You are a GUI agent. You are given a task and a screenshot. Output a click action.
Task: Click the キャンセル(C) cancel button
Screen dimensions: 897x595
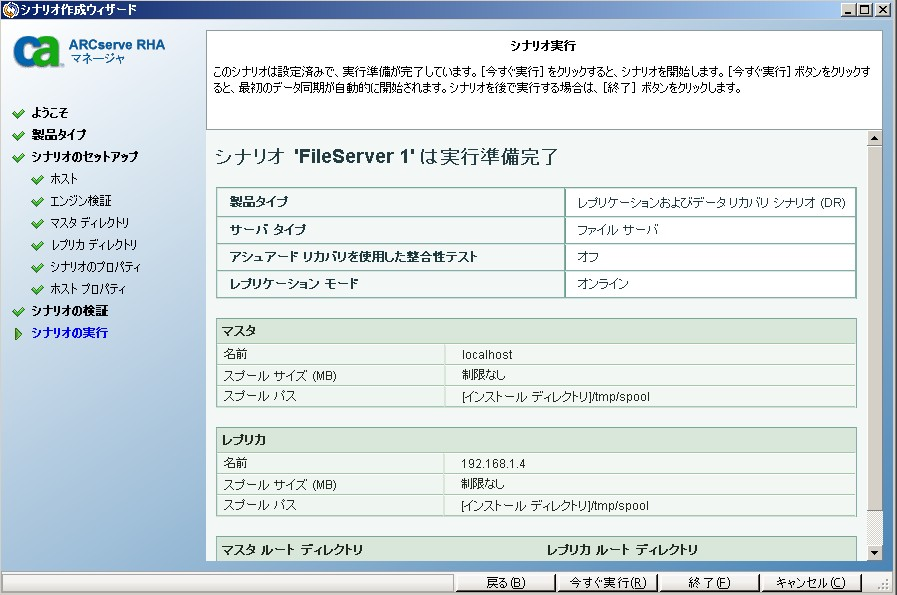click(810, 582)
